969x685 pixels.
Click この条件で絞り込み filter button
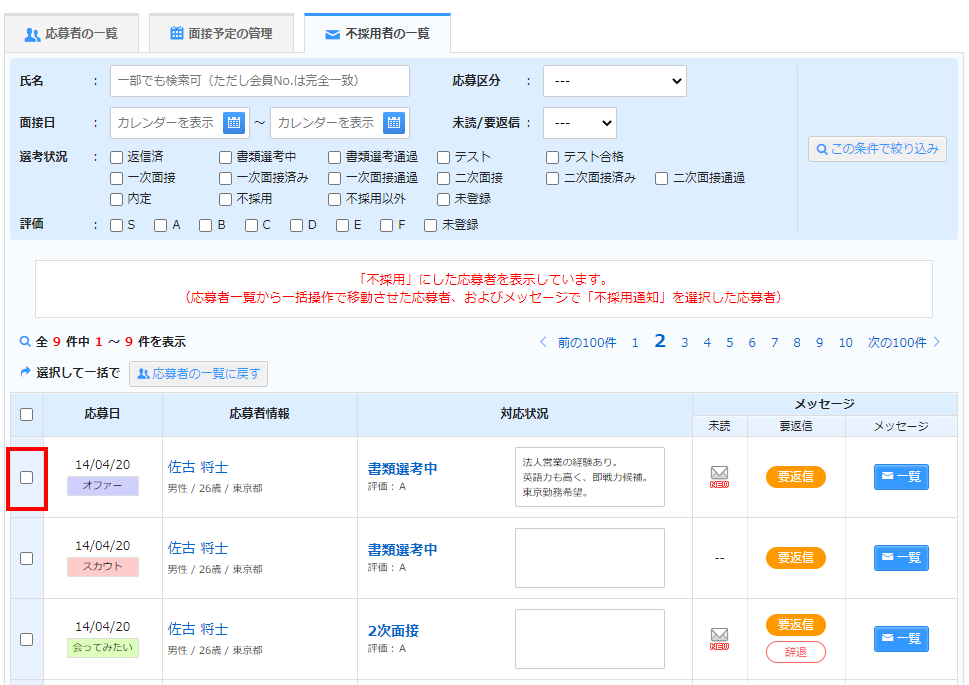pyautogui.click(x=878, y=149)
